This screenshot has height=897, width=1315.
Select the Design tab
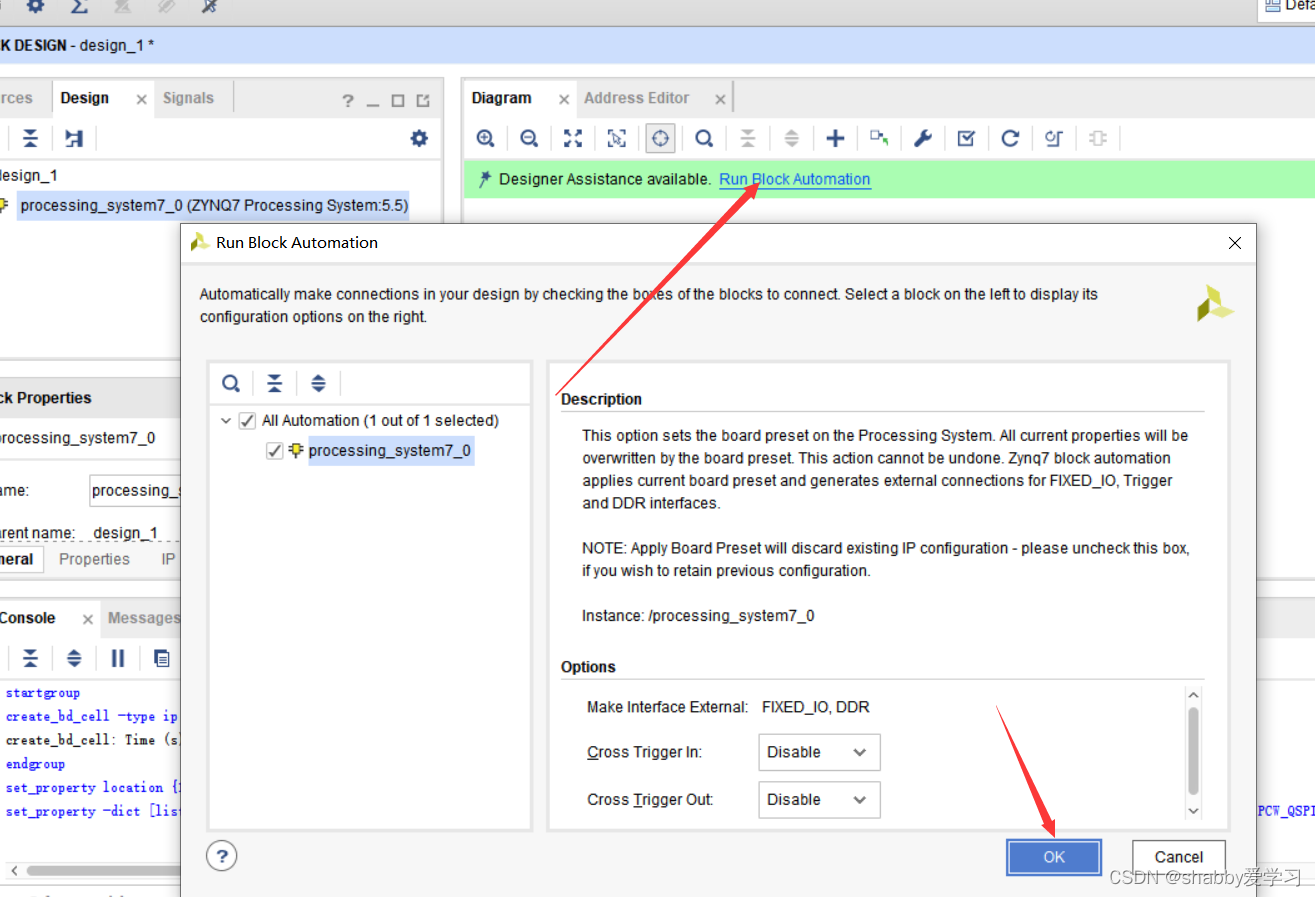click(85, 98)
